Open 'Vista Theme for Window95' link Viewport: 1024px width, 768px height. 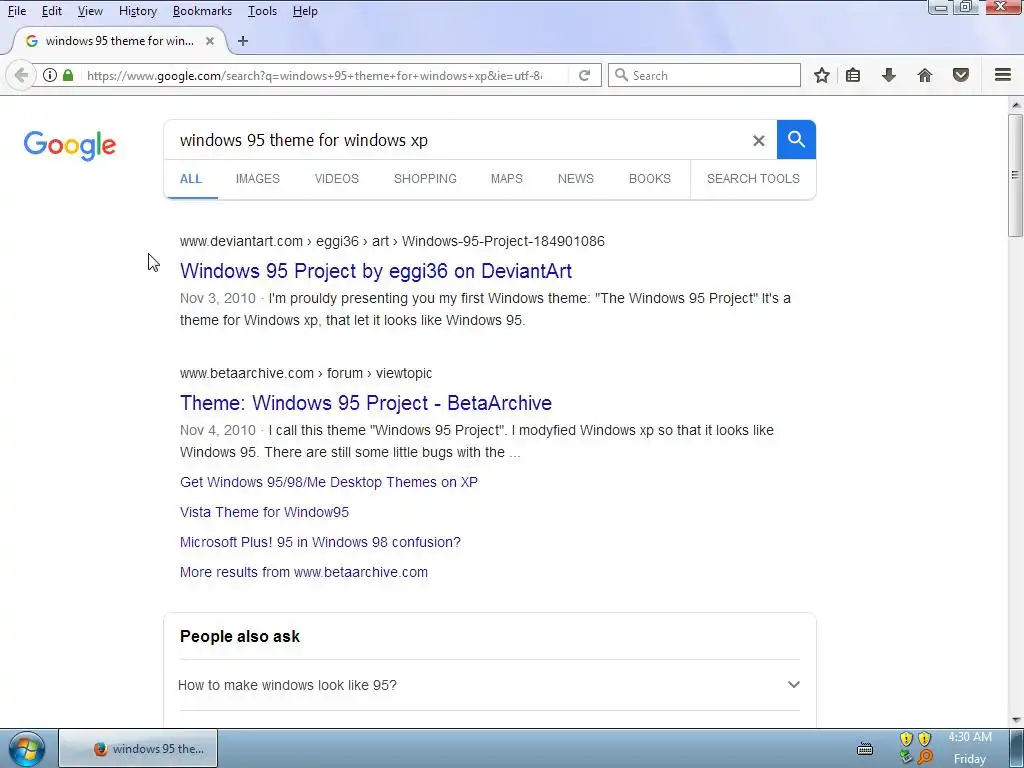click(x=264, y=512)
